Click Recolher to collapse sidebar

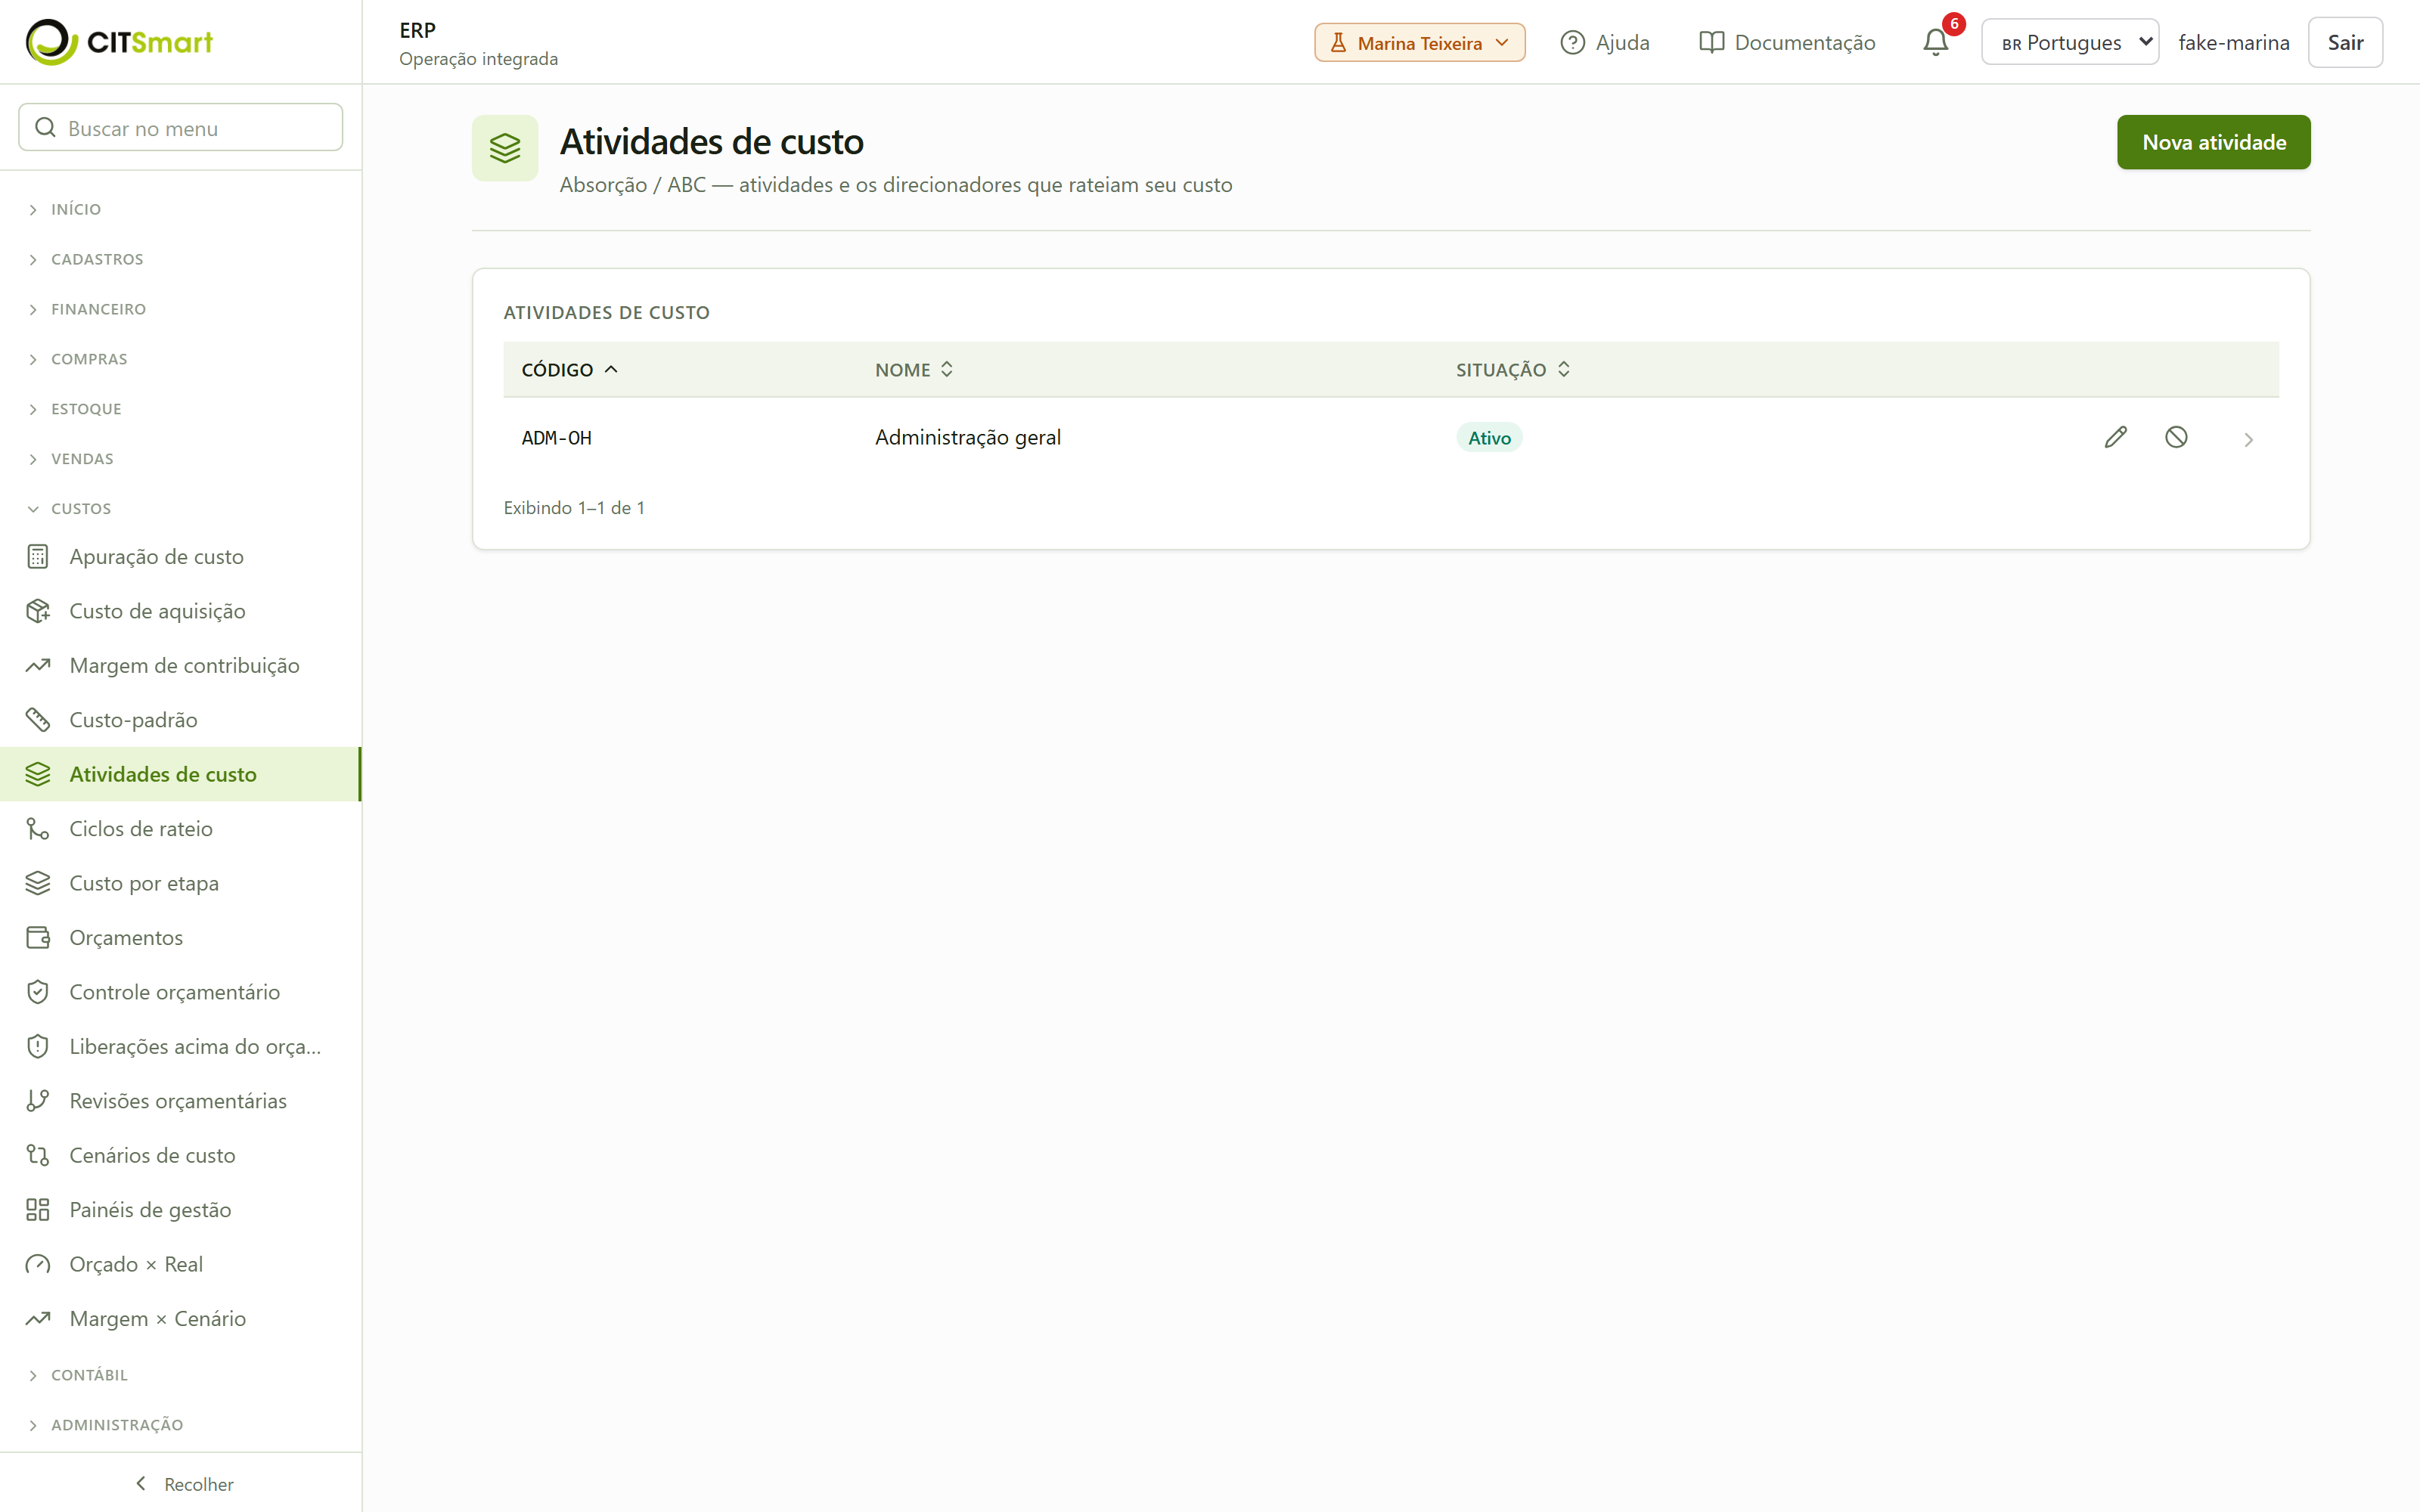tap(183, 1484)
